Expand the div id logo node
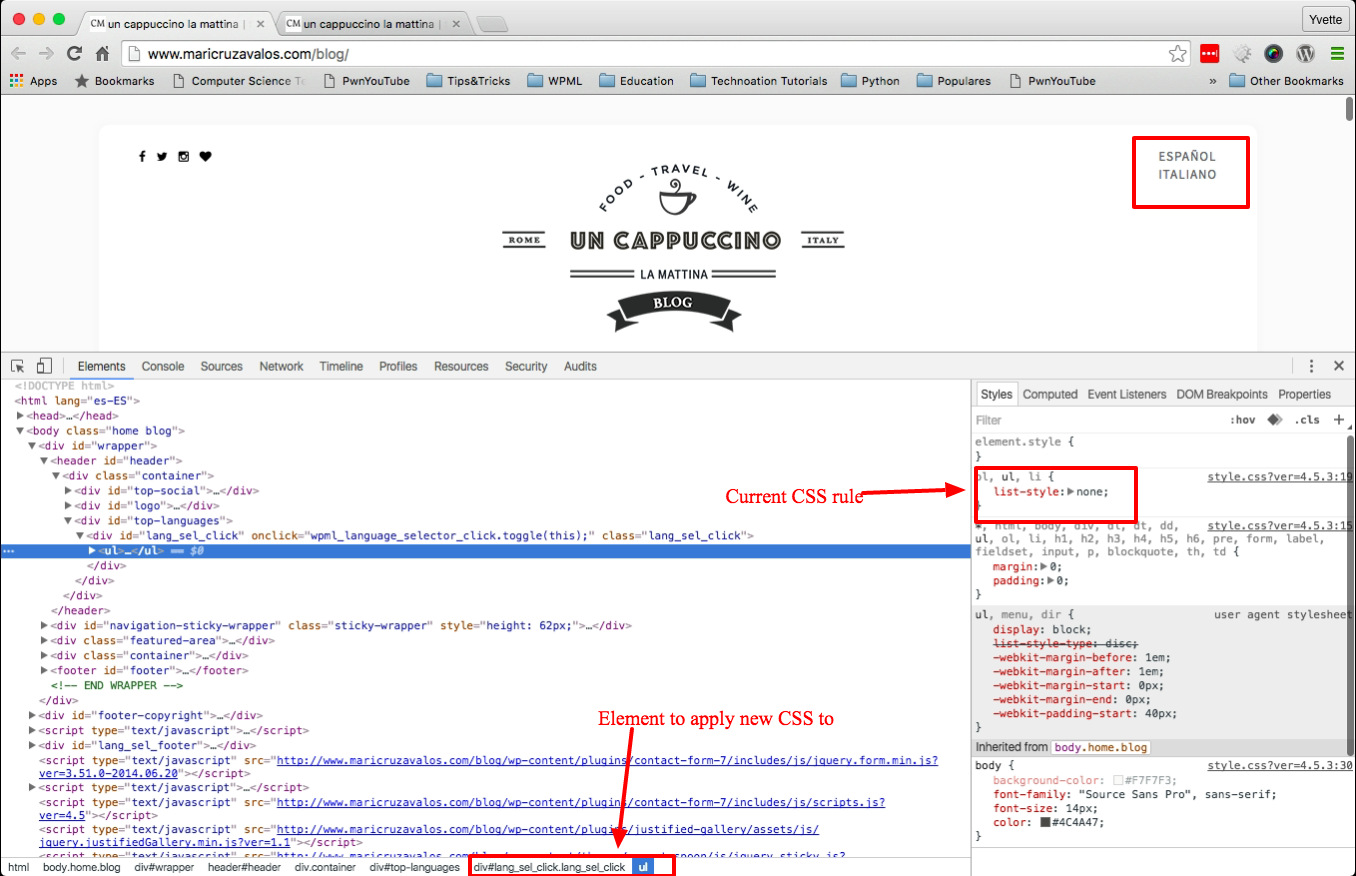Image resolution: width=1356 pixels, height=876 pixels. [68, 506]
